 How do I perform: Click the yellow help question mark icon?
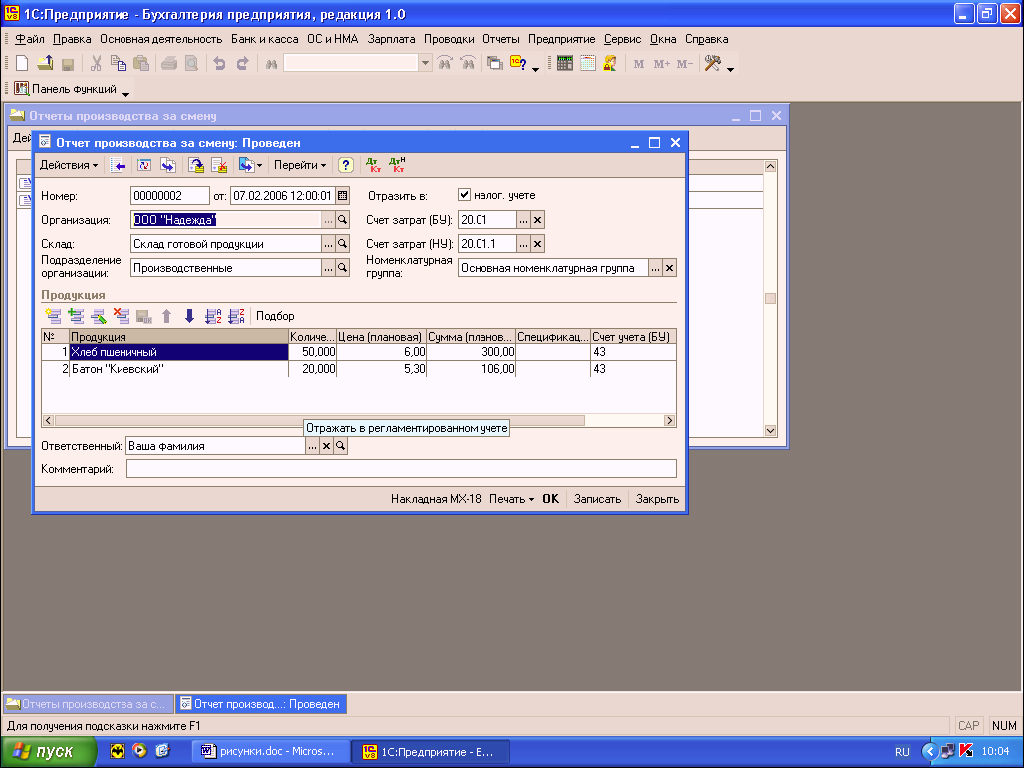(345, 165)
